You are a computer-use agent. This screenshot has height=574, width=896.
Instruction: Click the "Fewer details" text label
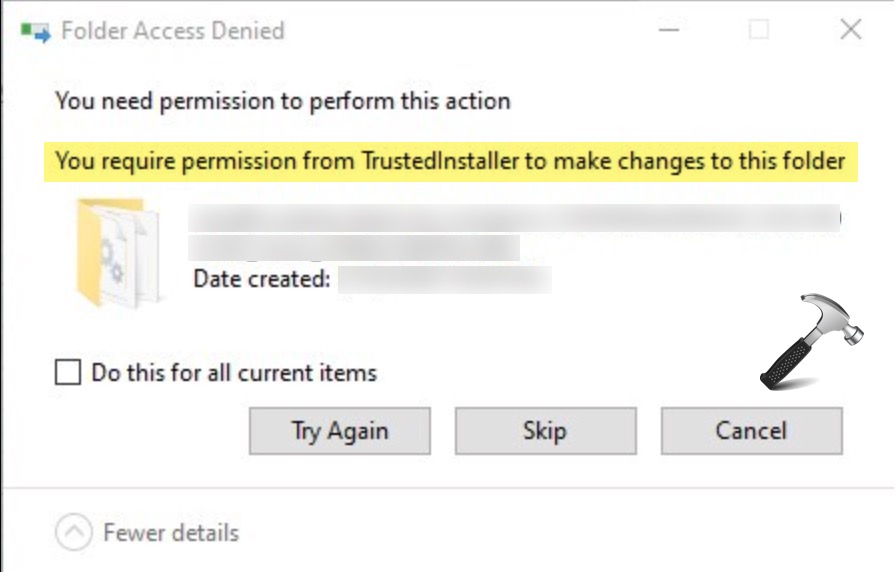pos(171,532)
